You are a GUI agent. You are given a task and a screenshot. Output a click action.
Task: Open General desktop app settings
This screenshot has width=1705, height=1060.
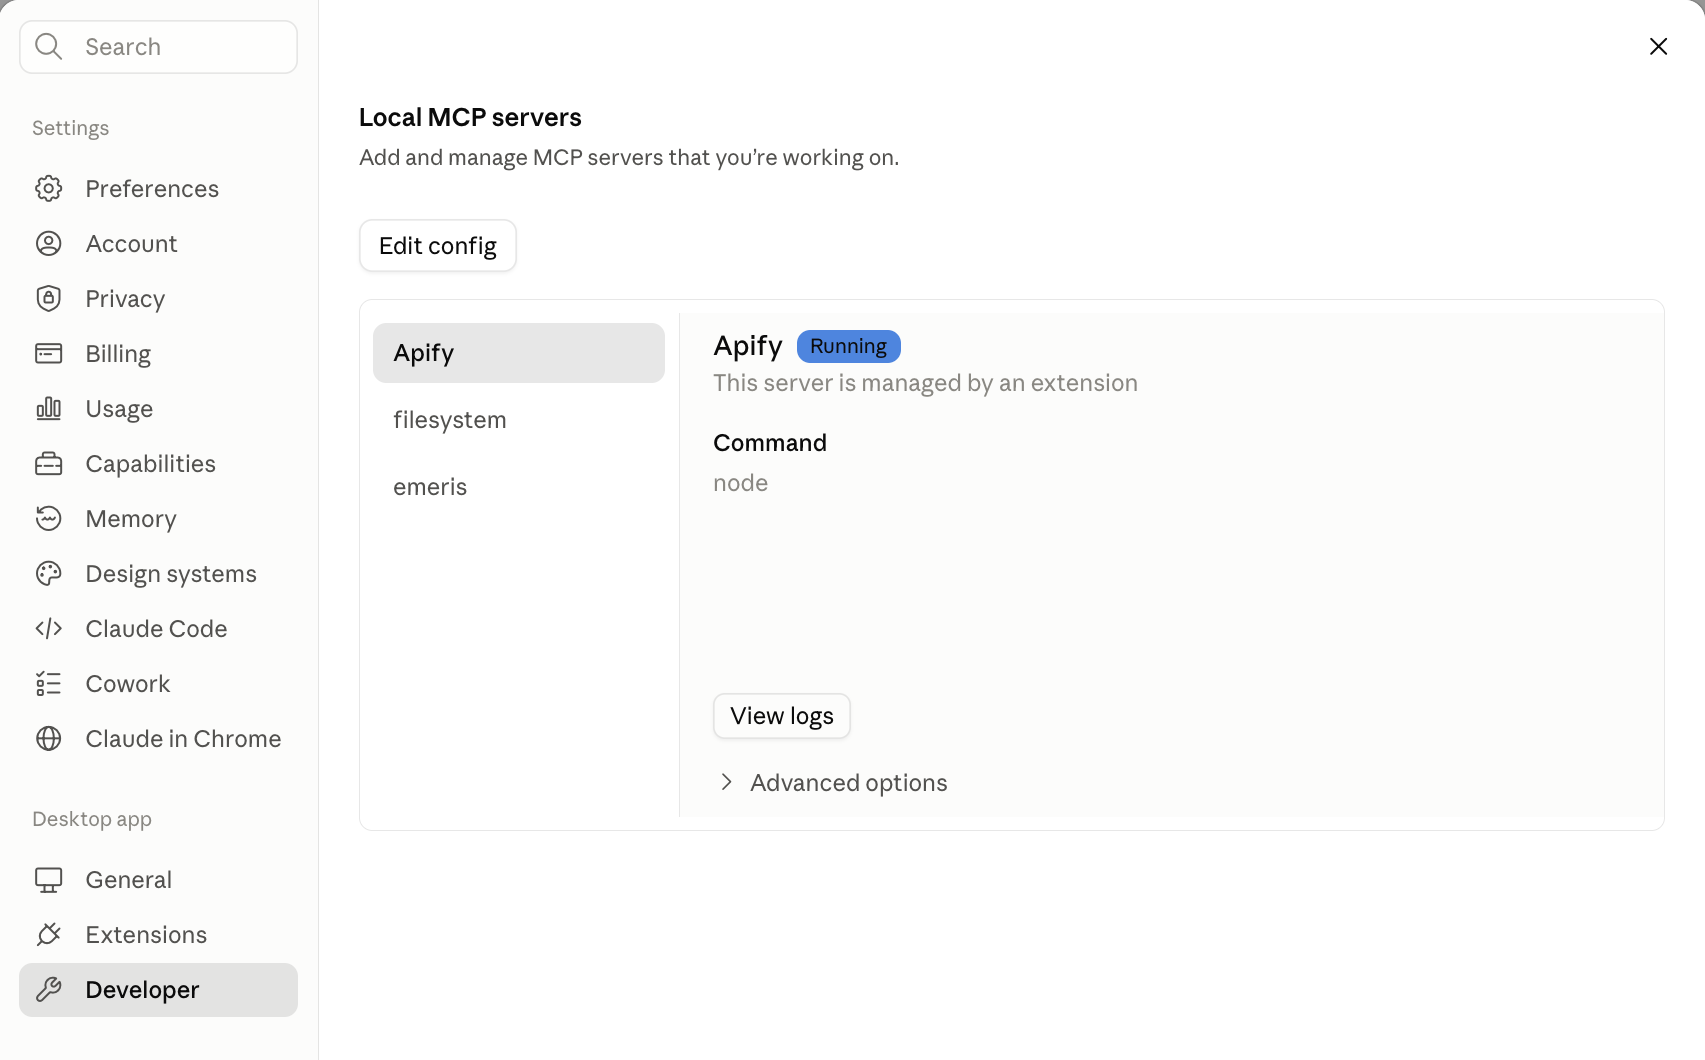(158, 879)
